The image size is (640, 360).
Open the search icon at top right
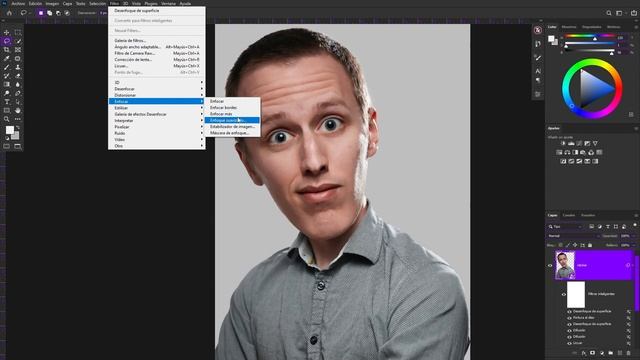609,13
